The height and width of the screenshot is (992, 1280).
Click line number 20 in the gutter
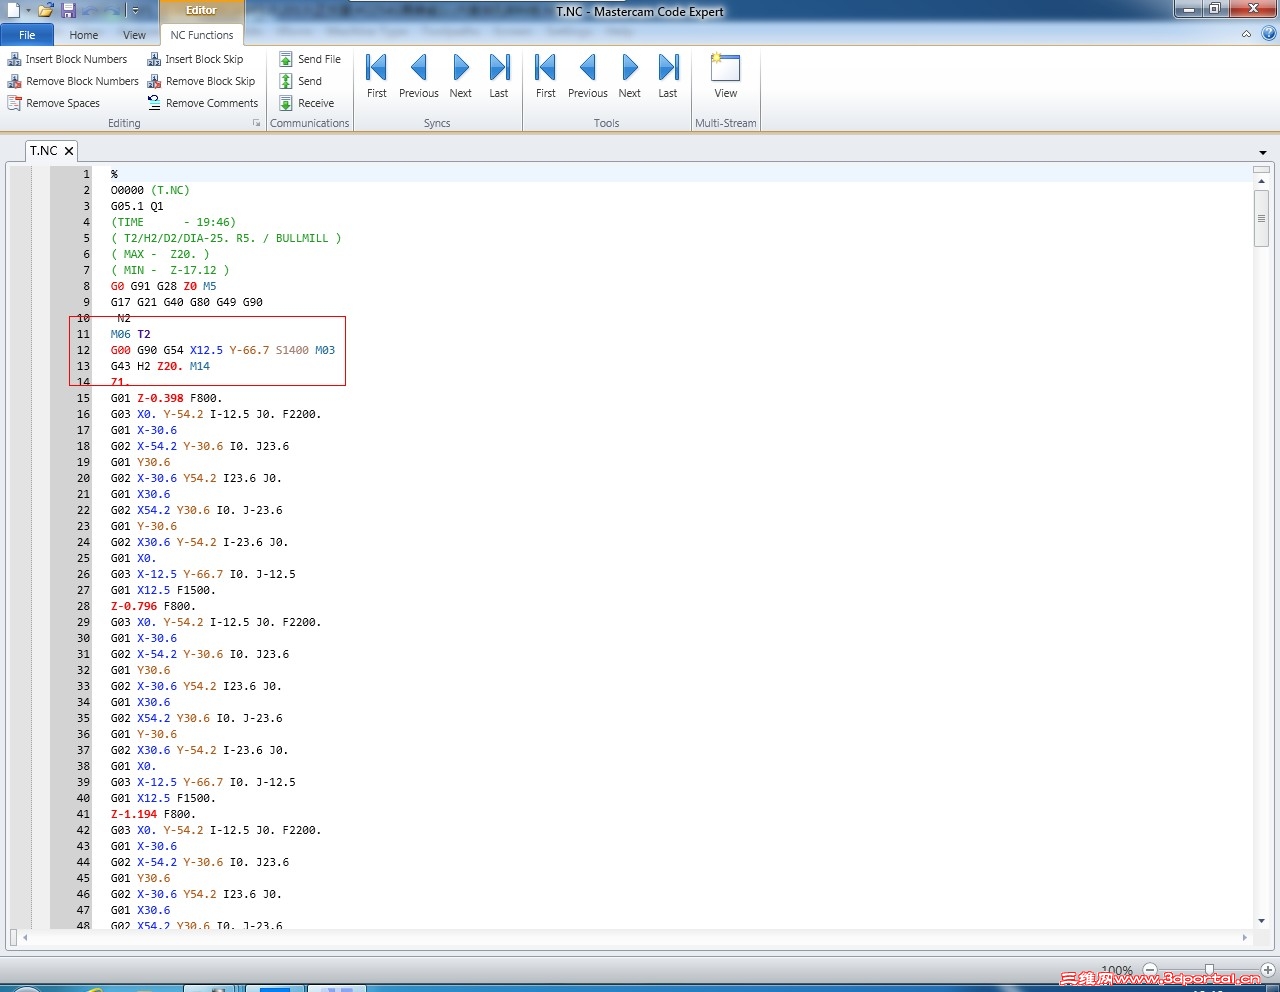[x=83, y=478]
